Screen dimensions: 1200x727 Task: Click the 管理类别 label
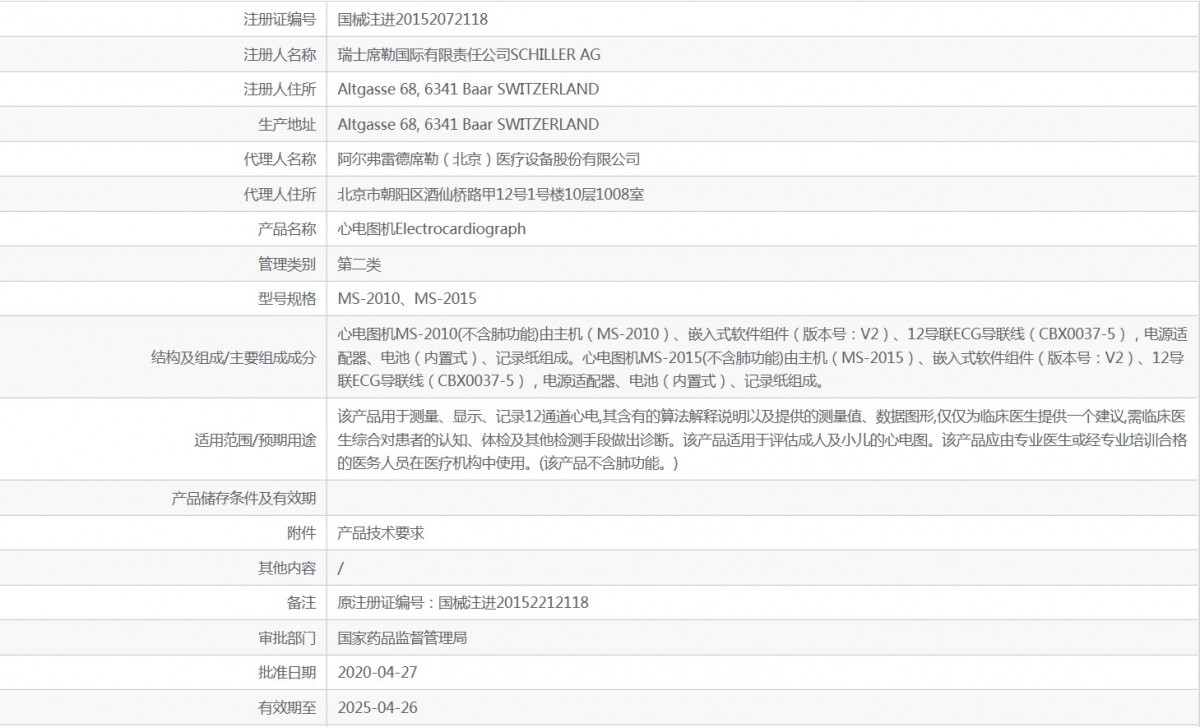click(287, 264)
